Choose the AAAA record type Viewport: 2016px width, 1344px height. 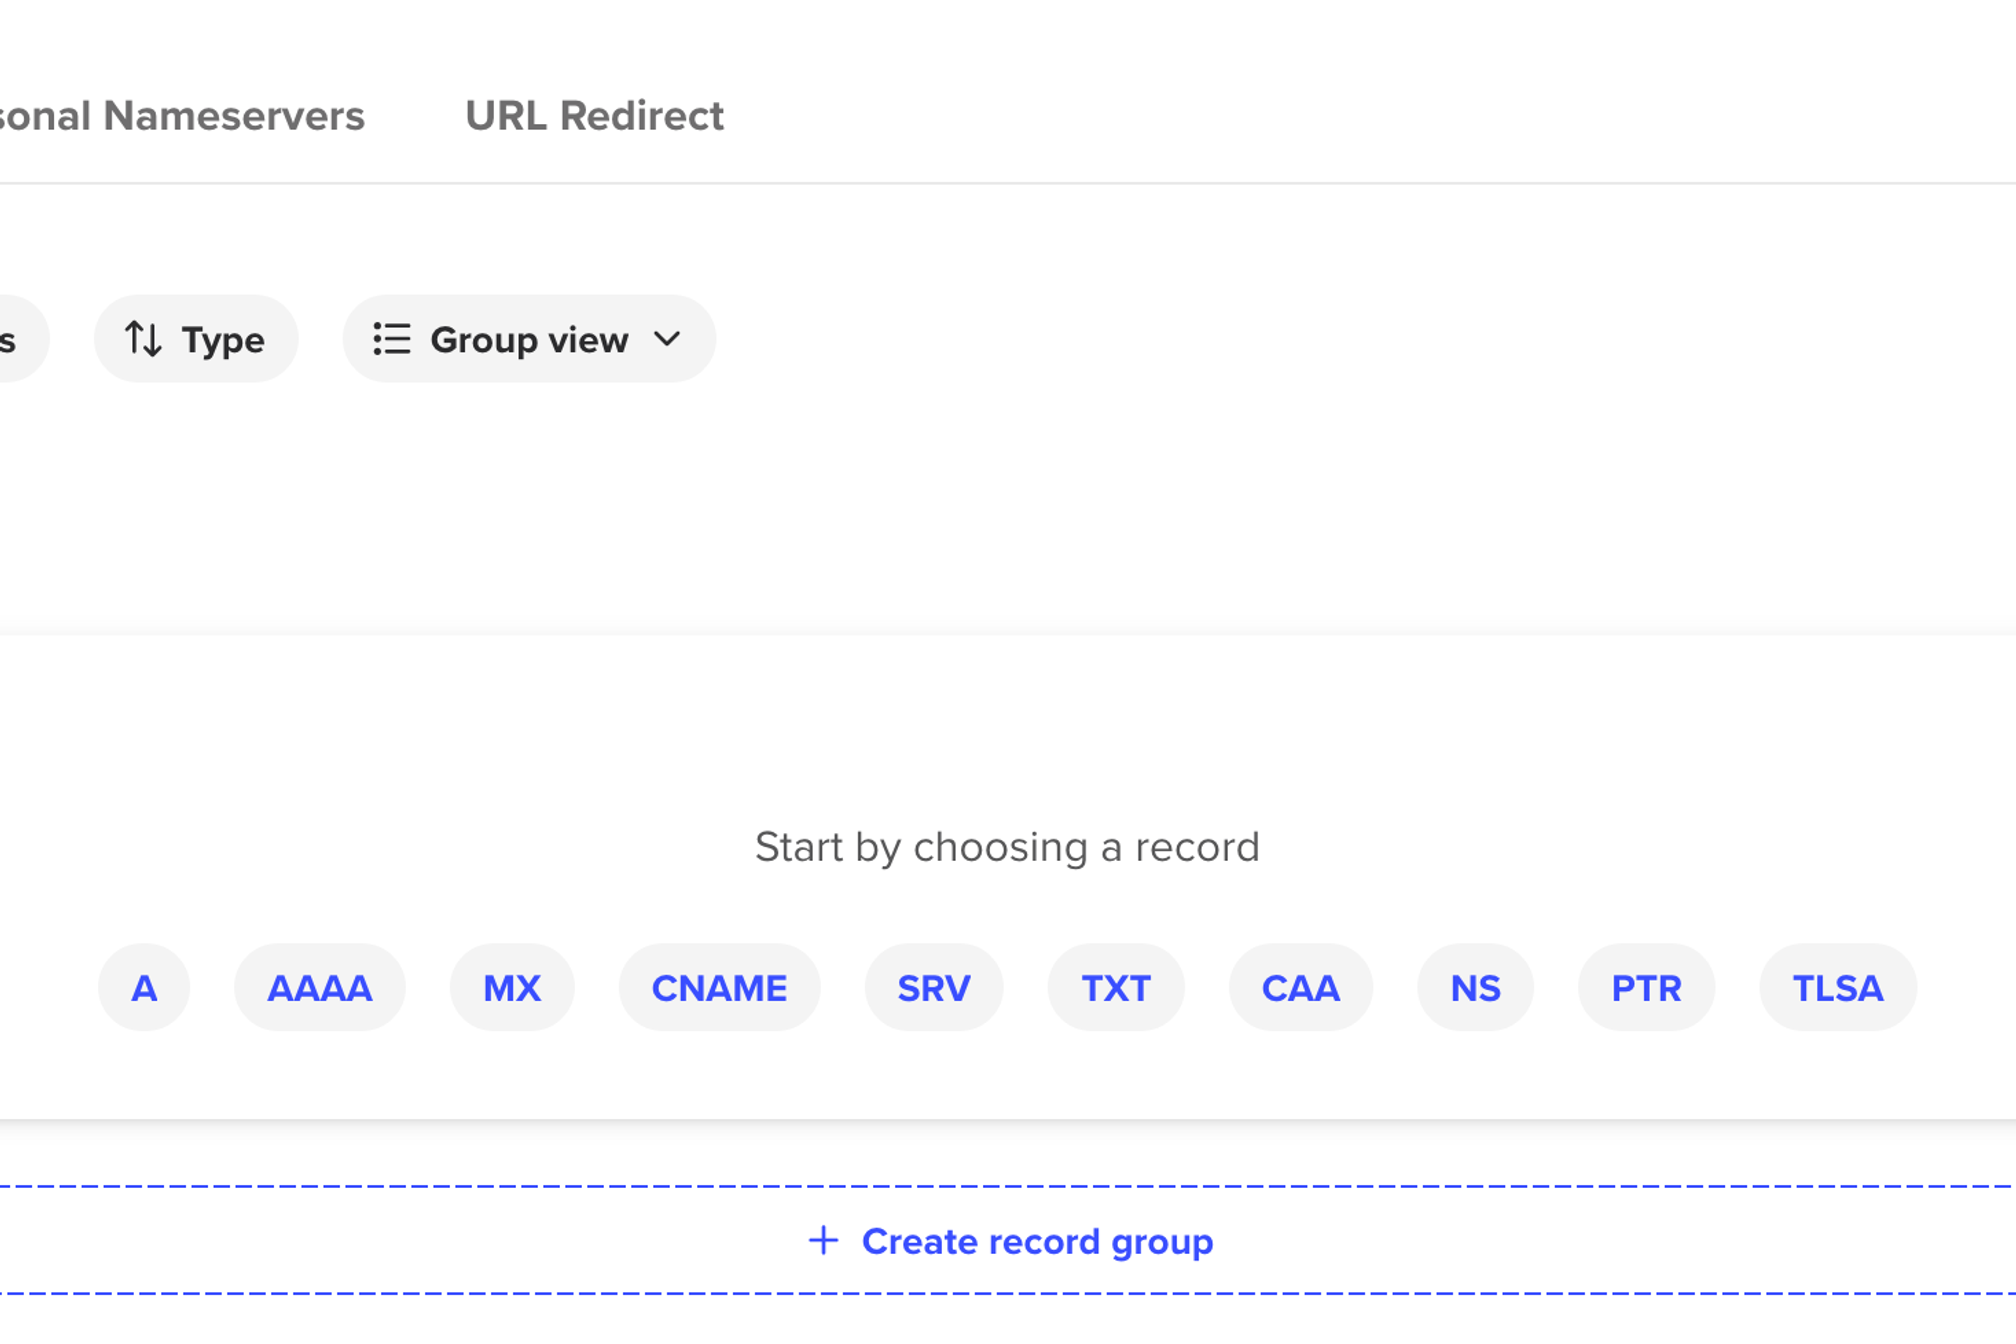320,988
